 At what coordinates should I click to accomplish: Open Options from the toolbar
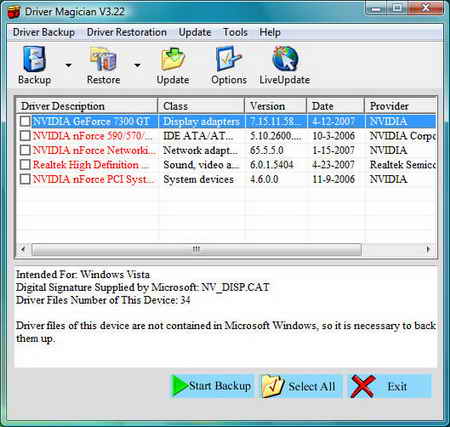tap(229, 59)
